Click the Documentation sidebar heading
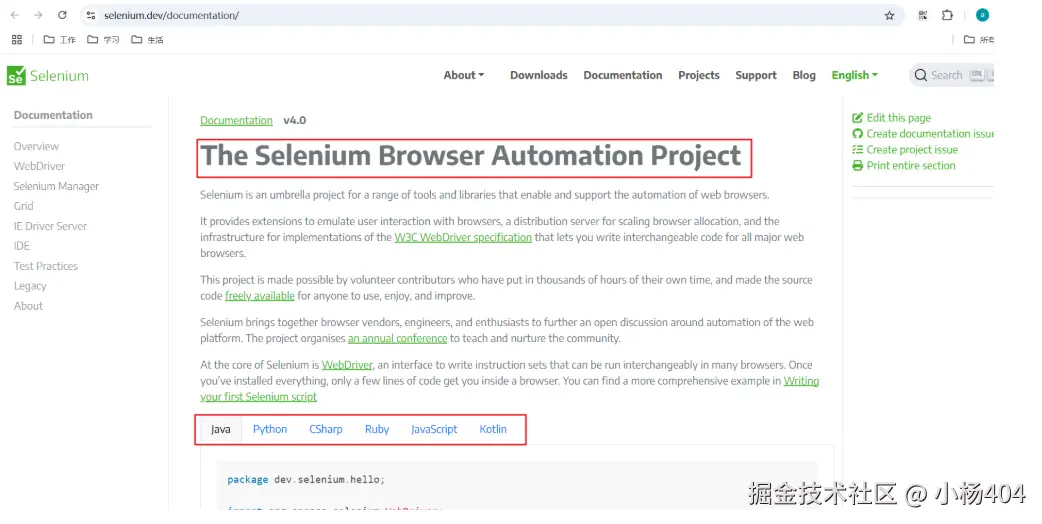 point(53,115)
